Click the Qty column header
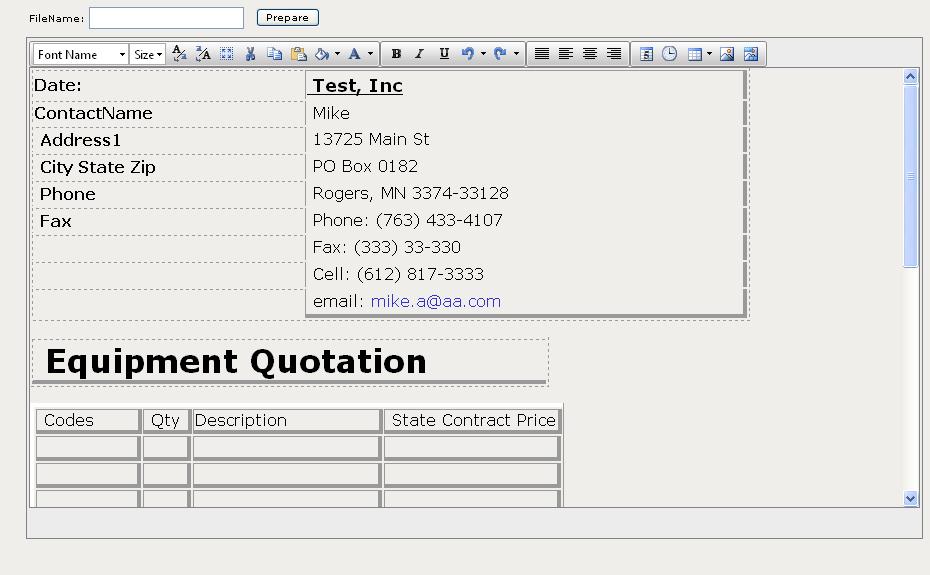Screen dimensions: 930x575 pos(165,420)
